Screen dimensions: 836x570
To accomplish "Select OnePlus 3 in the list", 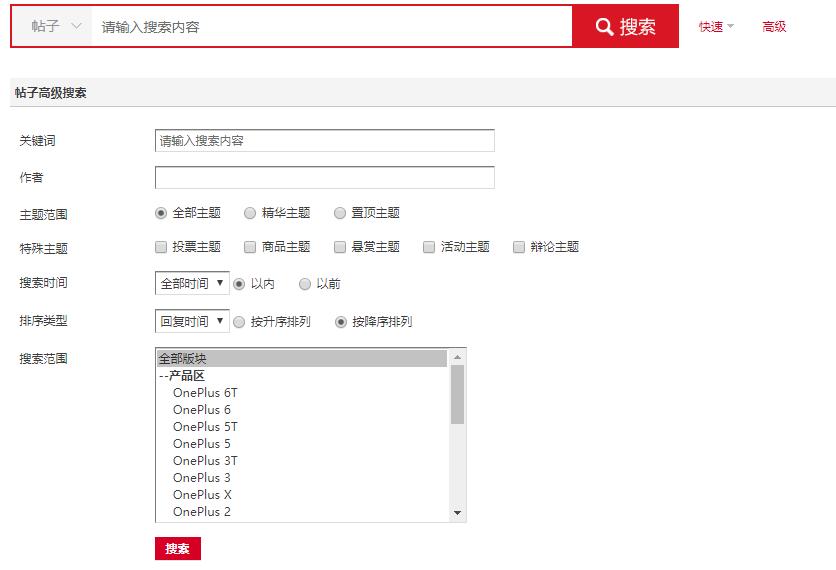I will click(x=302, y=478).
